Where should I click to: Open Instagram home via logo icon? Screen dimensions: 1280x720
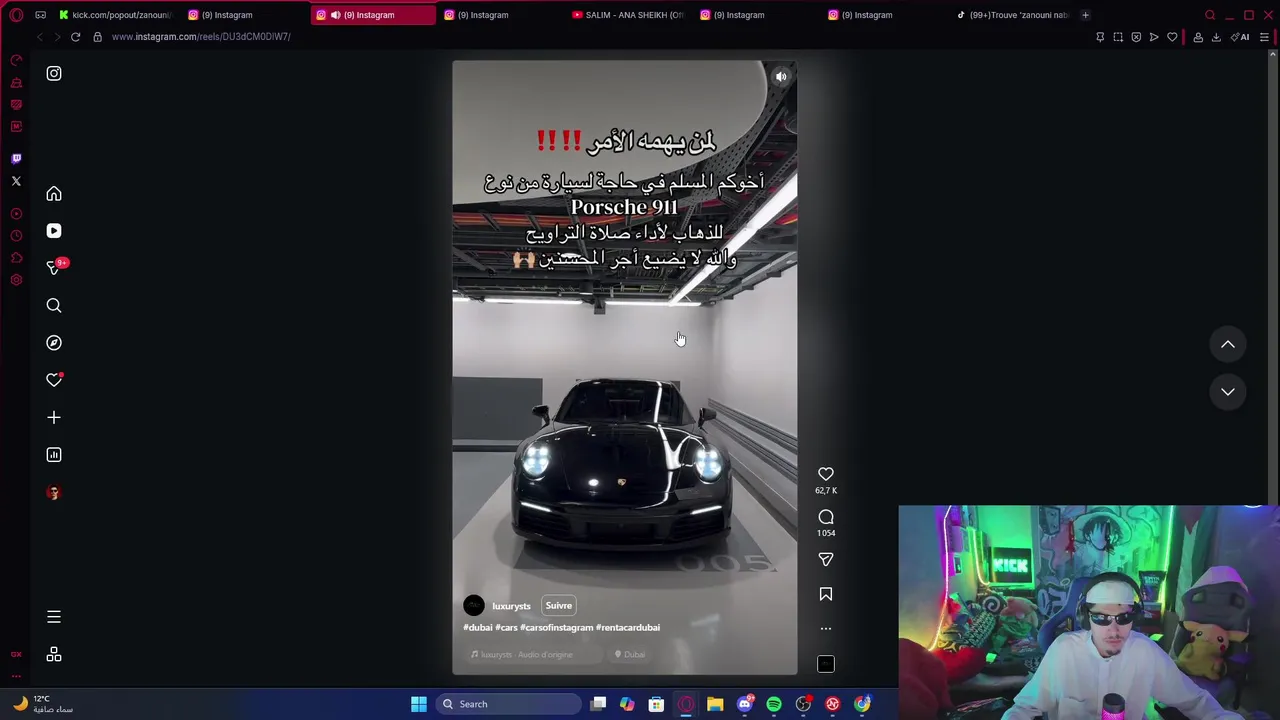54,73
